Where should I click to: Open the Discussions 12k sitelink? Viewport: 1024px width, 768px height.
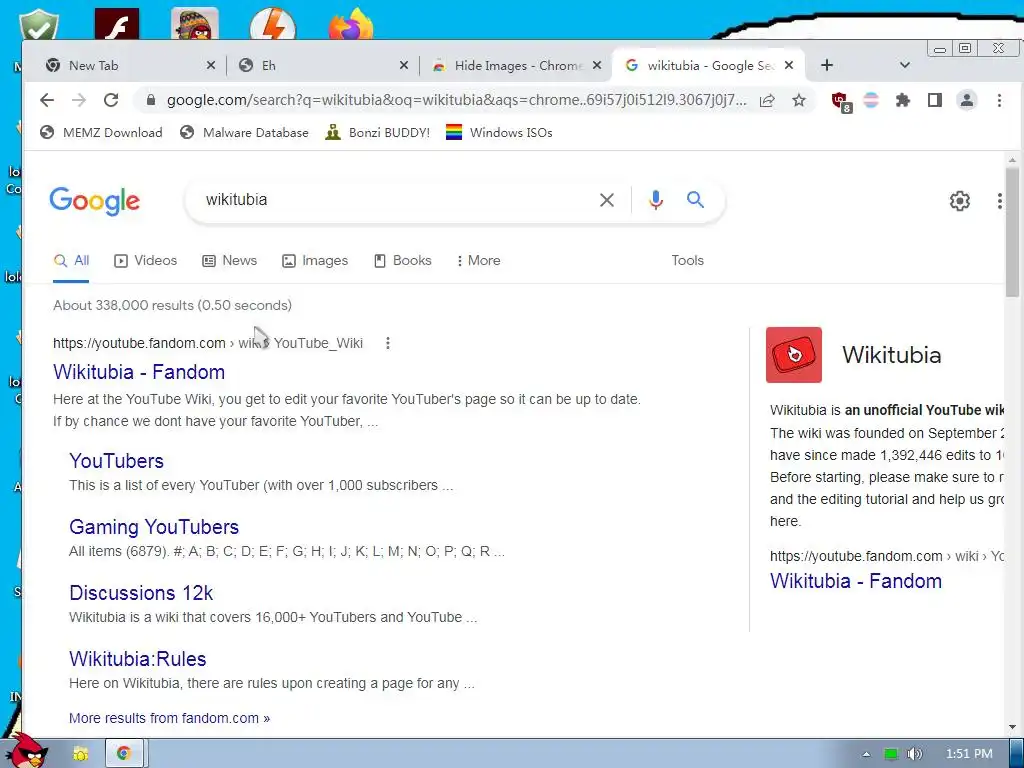(141, 592)
